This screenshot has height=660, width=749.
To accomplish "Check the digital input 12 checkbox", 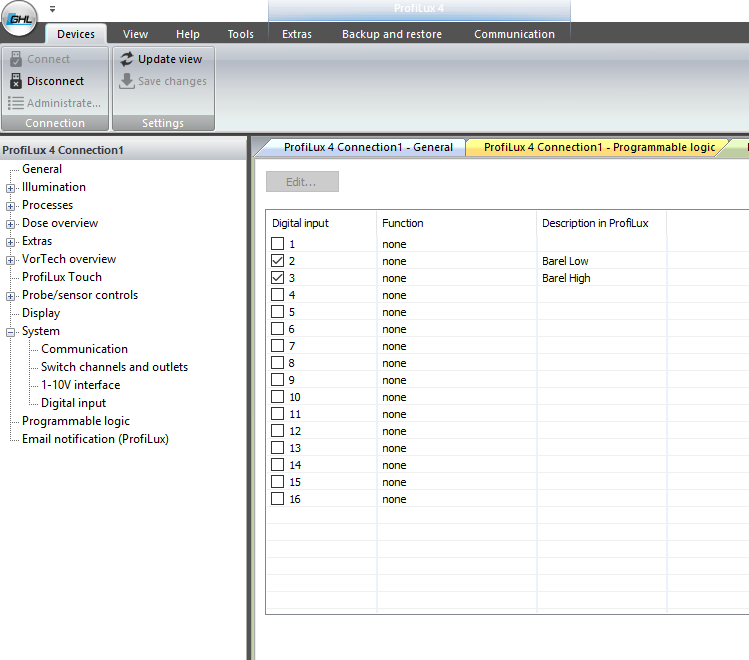I will pyautogui.click(x=278, y=431).
